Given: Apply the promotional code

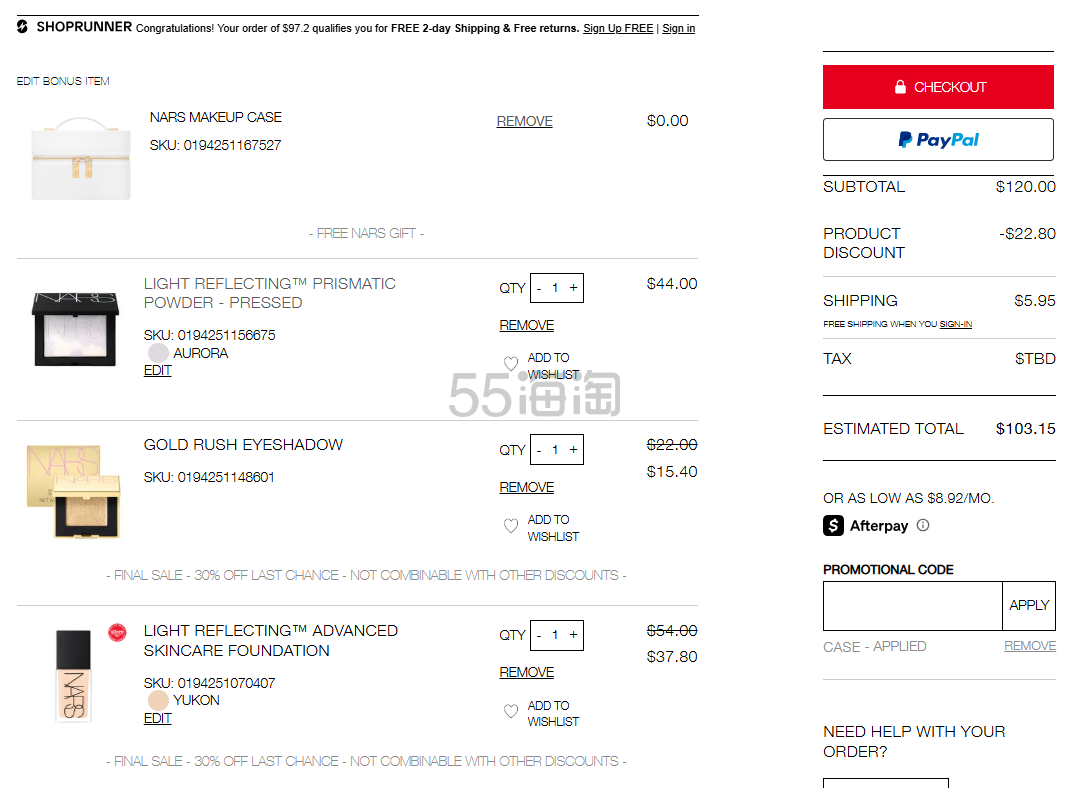Looking at the screenshot, I should (1028, 606).
